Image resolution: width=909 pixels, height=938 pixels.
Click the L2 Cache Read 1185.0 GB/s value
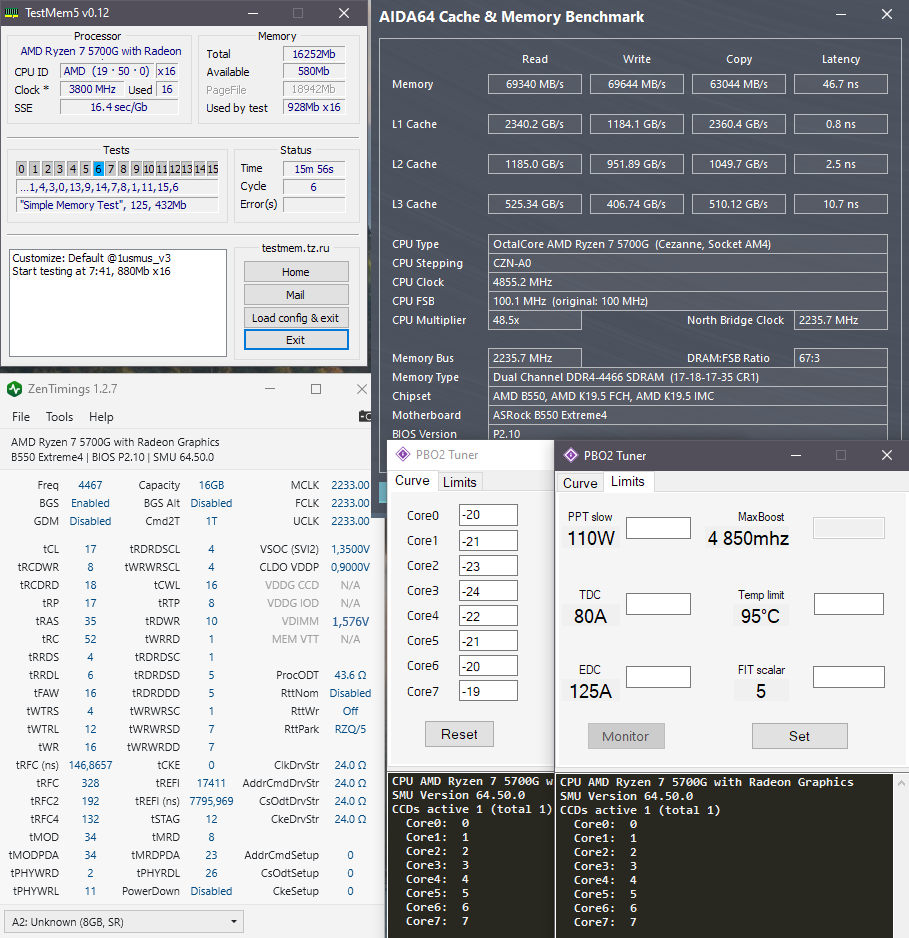tap(535, 164)
